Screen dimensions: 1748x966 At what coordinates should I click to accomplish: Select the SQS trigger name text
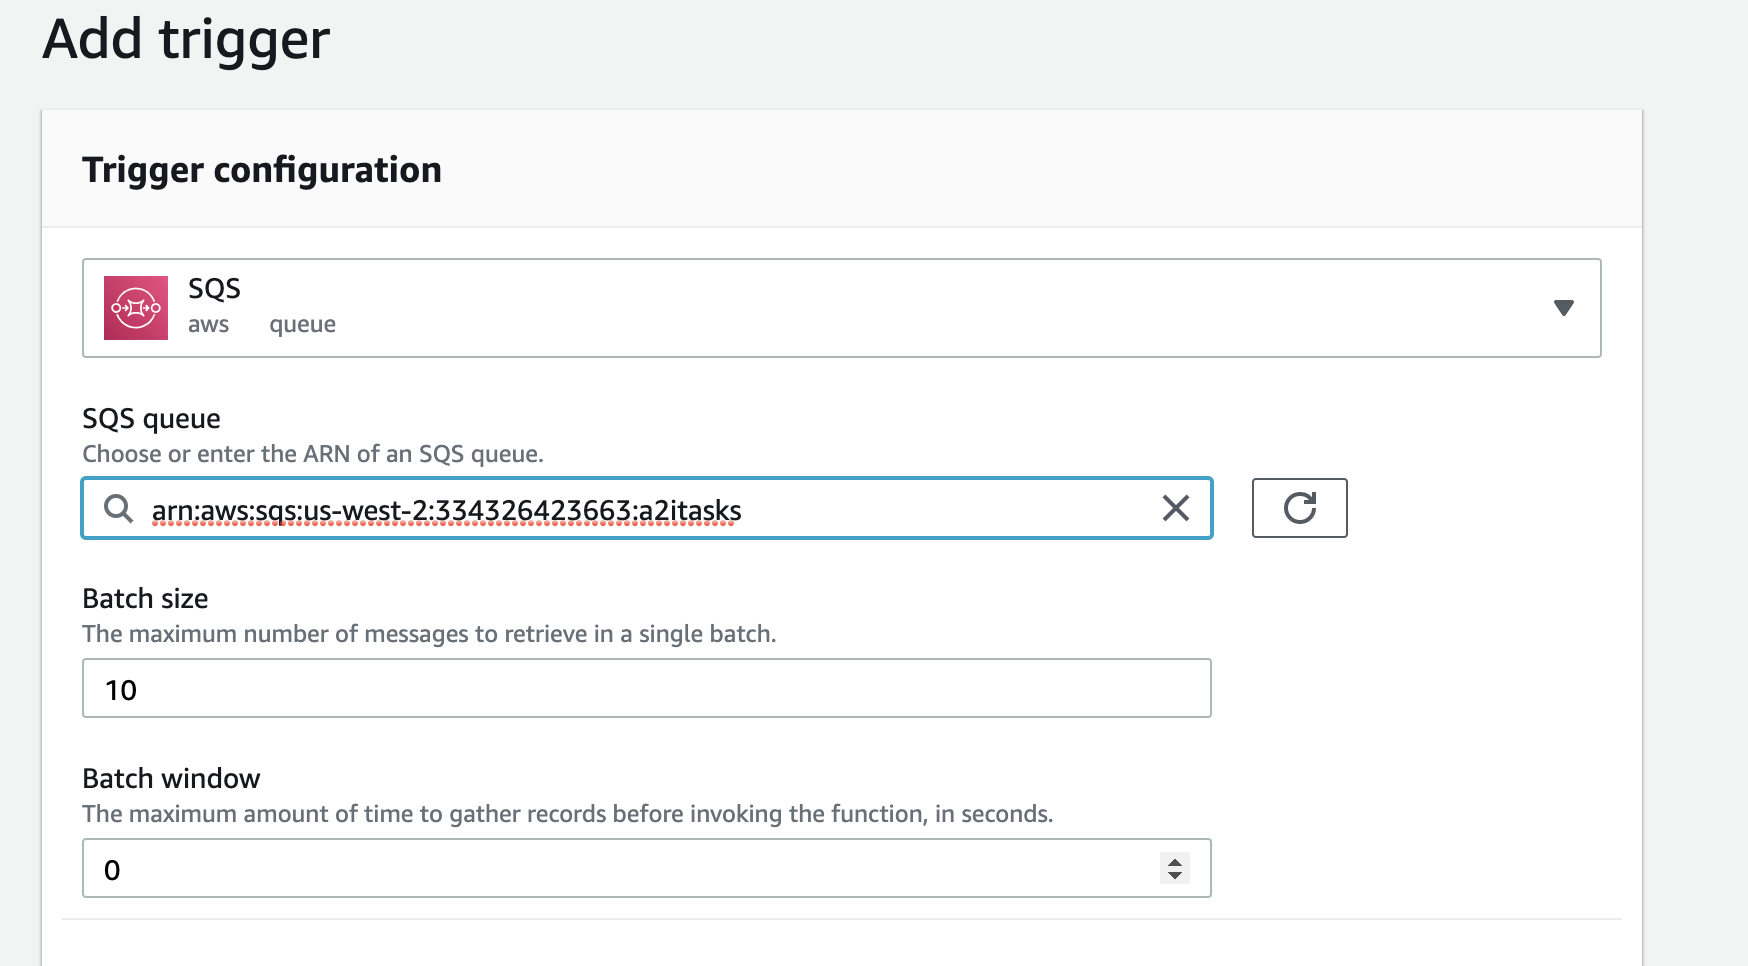(x=214, y=289)
